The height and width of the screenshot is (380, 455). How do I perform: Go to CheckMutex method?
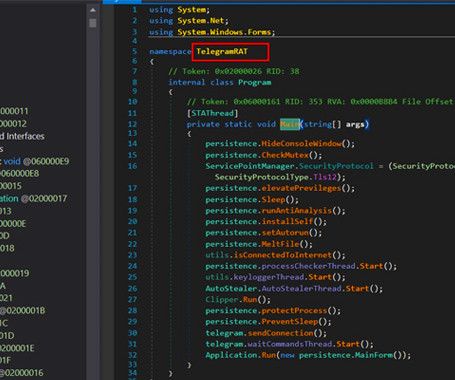[285, 155]
